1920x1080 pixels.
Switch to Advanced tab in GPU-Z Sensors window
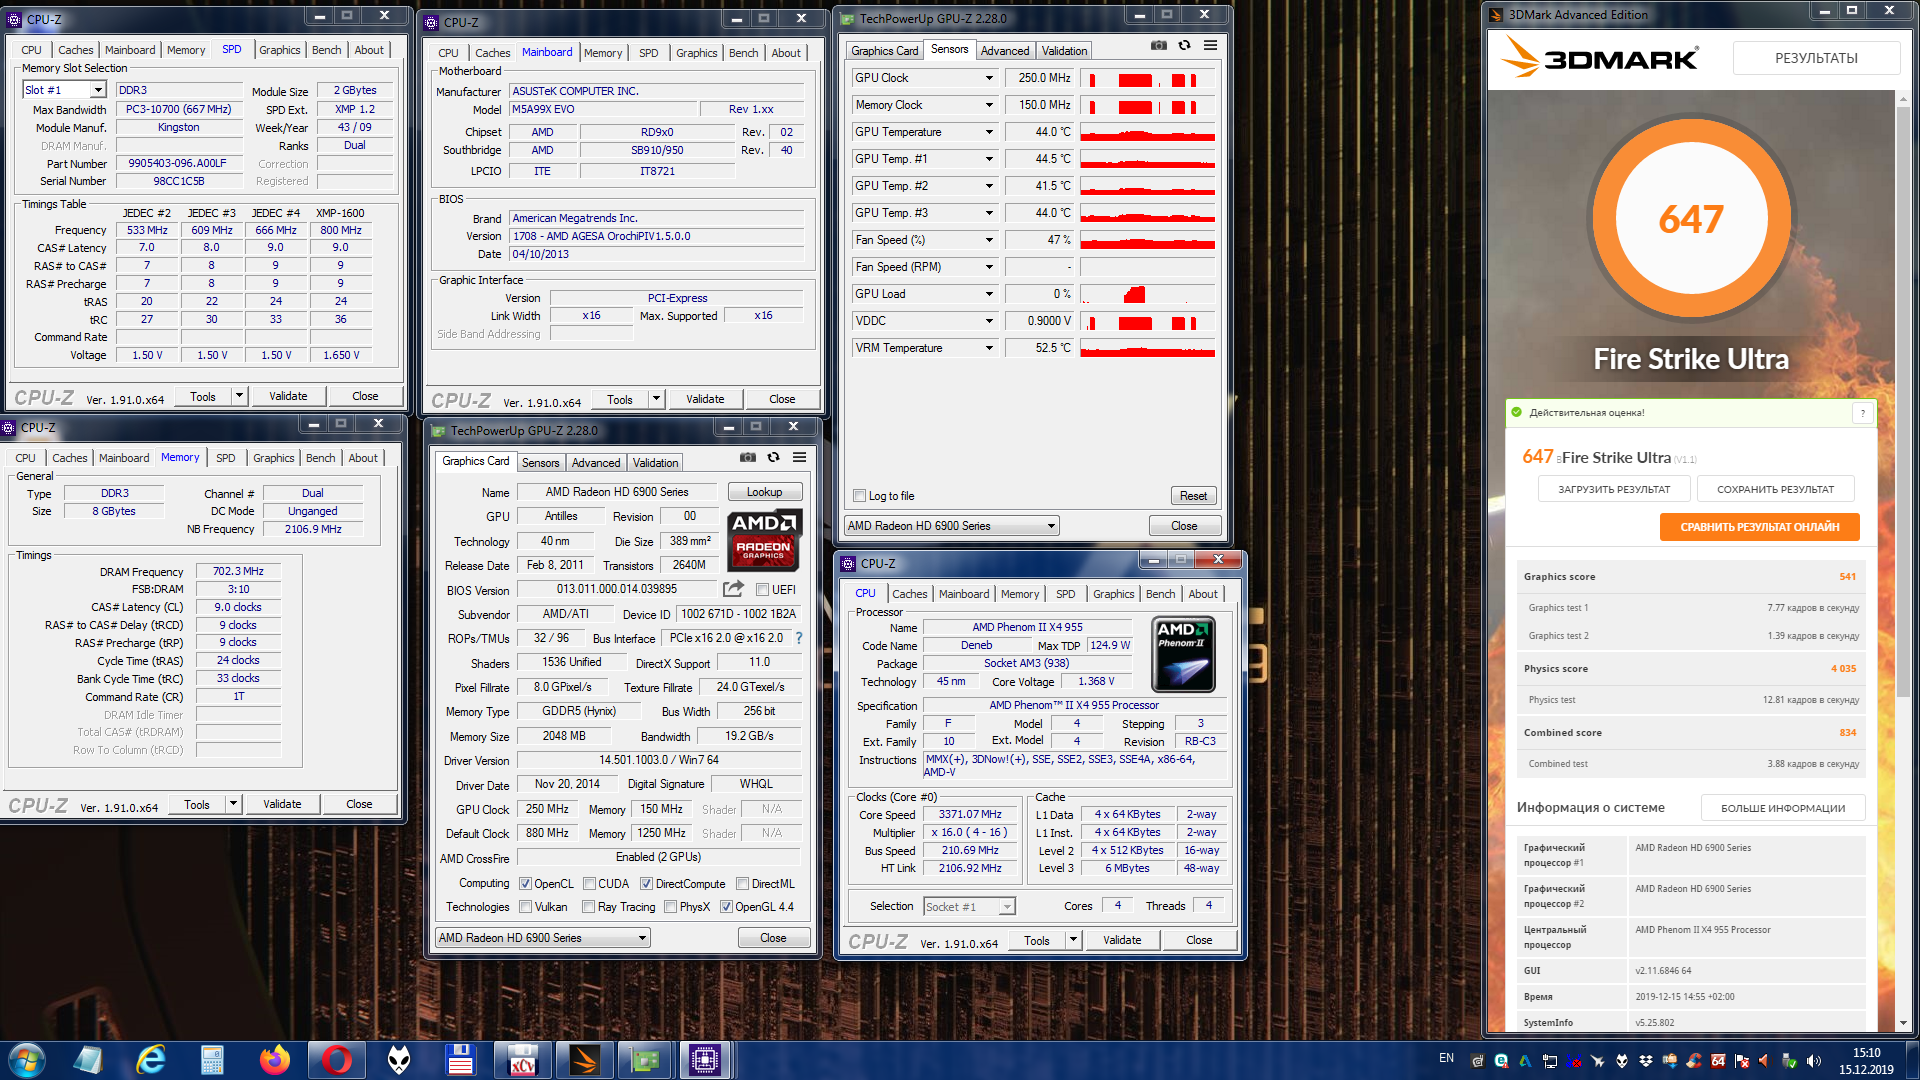[x=1005, y=51]
